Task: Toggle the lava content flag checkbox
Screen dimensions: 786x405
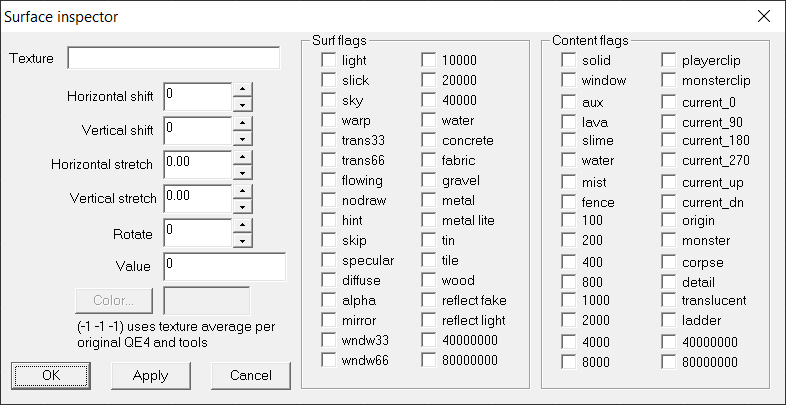Action: tap(568, 122)
